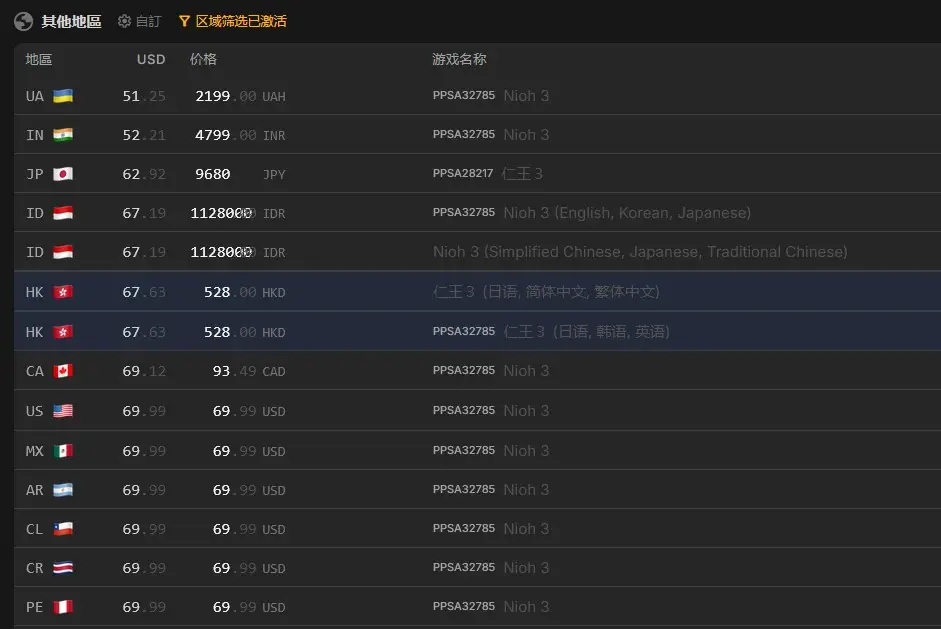Select the HK row with 日语, 韩语, 英语
The height and width of the screenshot is (629, 941).
pyautogui.click(x=586, y=331)
